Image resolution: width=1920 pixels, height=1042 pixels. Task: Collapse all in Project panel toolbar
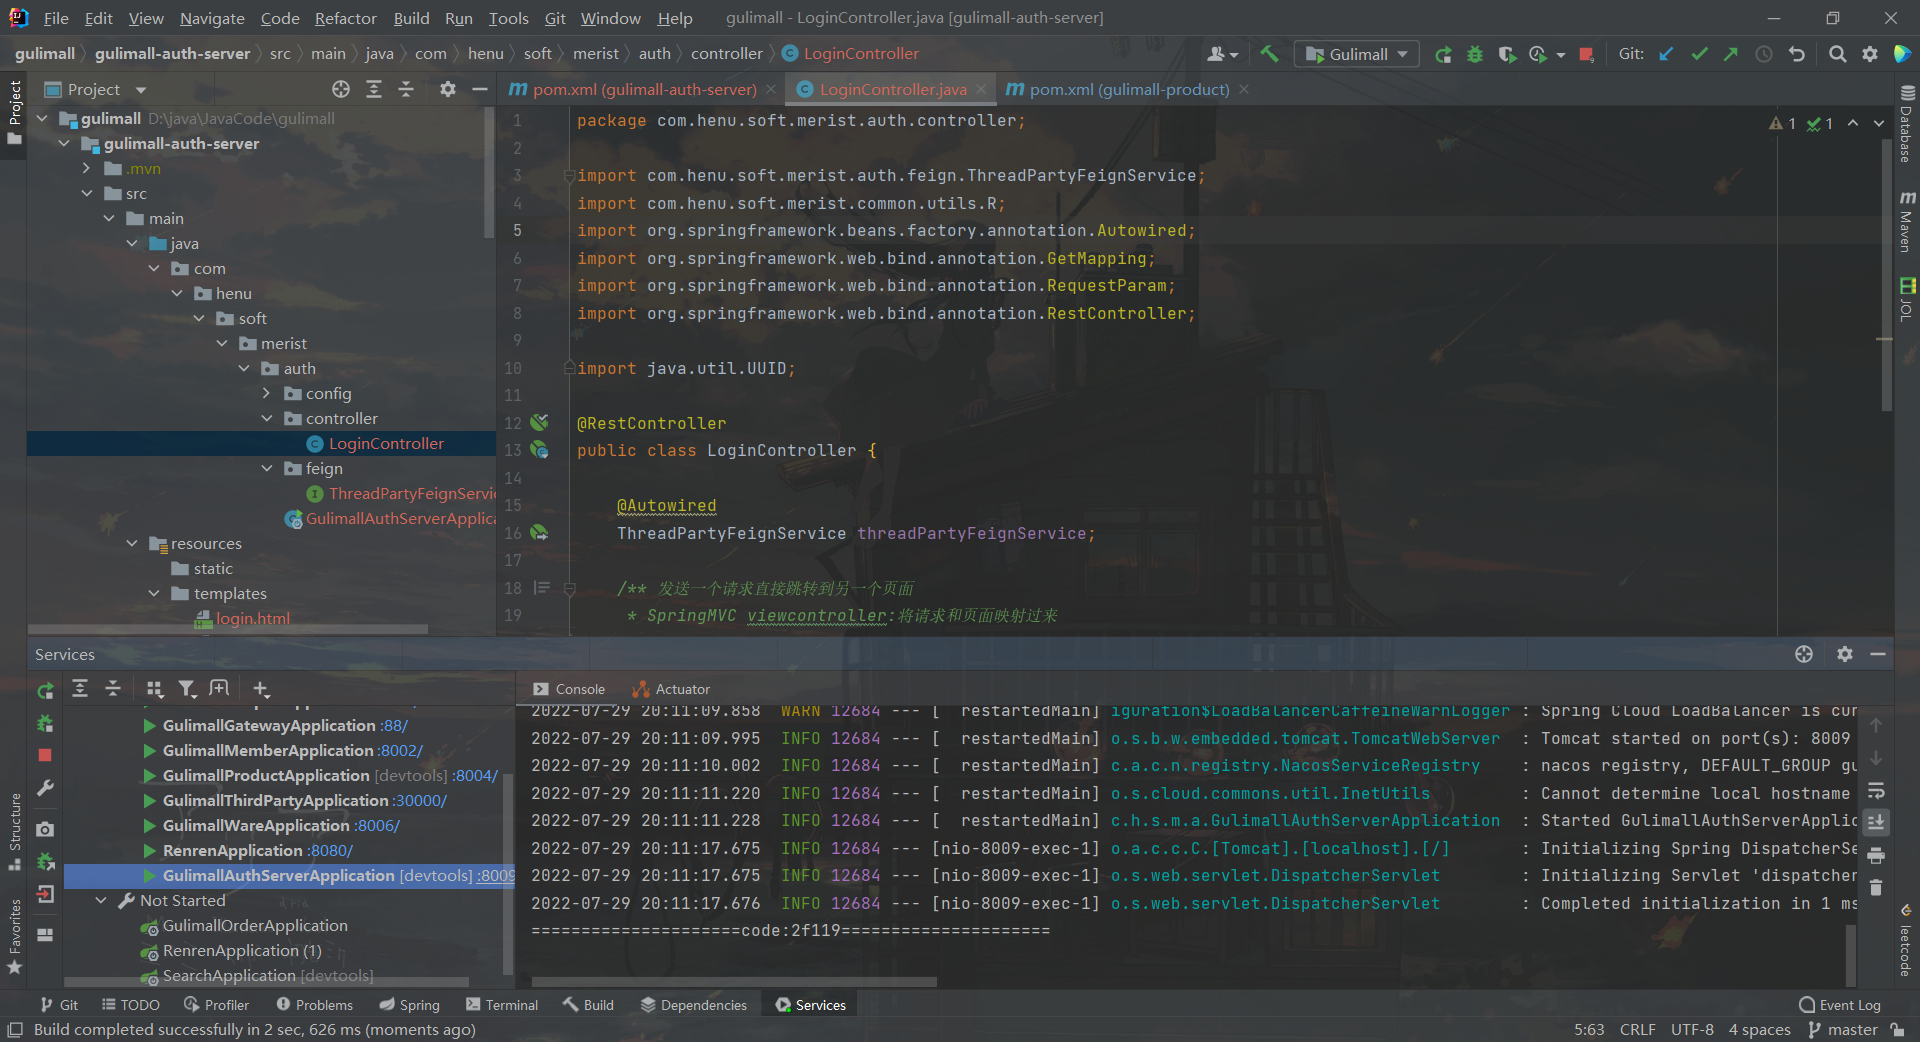tap(406, 89)
